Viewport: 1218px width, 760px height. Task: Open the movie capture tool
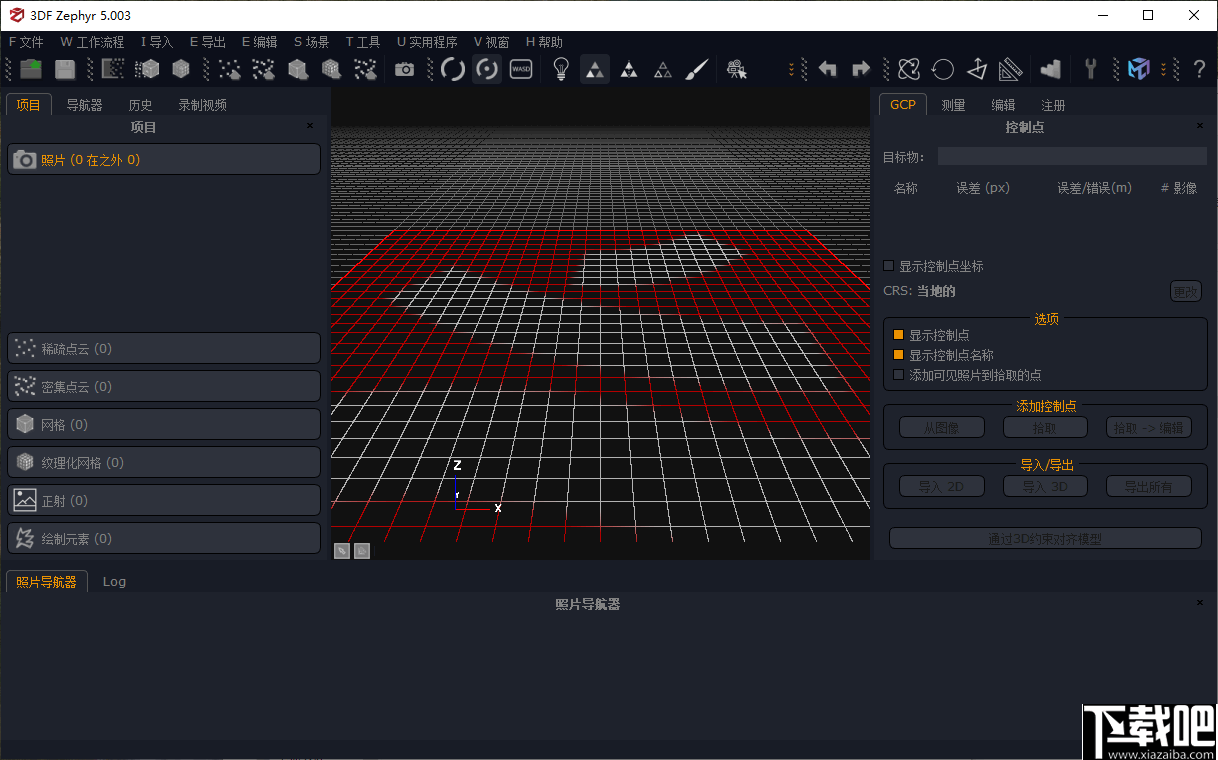(x=737, y=69)
